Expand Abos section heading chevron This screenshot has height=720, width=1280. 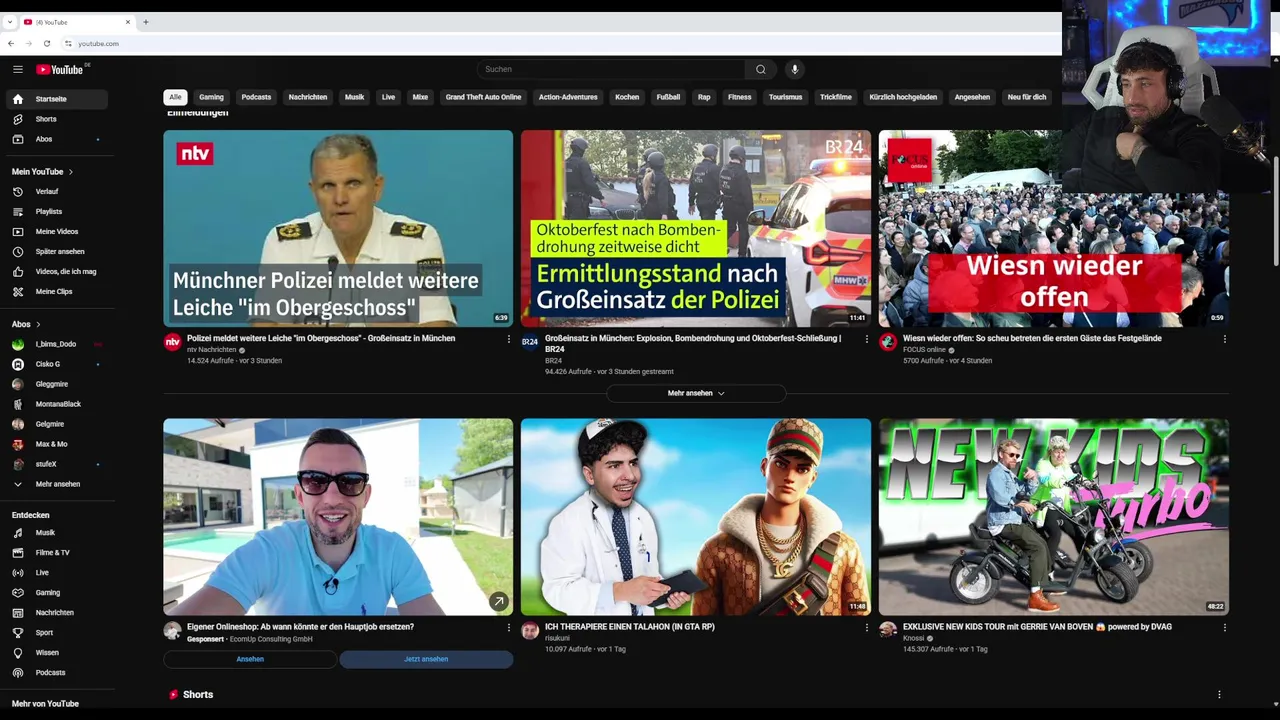(x=38, y=324)
